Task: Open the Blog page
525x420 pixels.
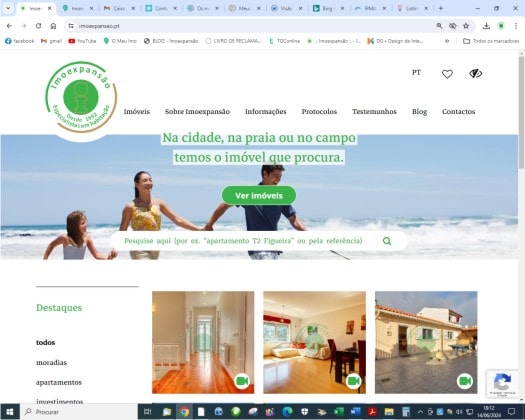Action: (x=419, y=112)
